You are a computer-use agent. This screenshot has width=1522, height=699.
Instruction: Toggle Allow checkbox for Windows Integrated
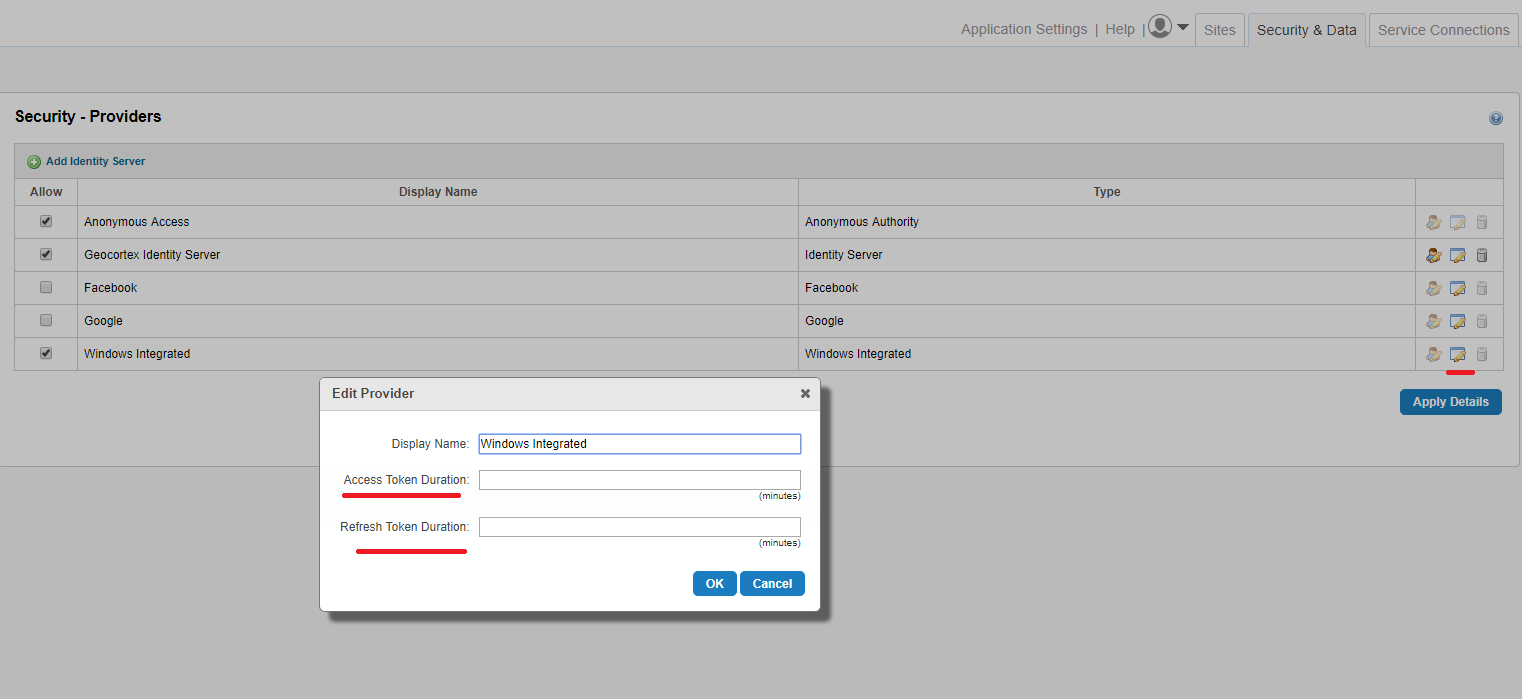[46, 353]
